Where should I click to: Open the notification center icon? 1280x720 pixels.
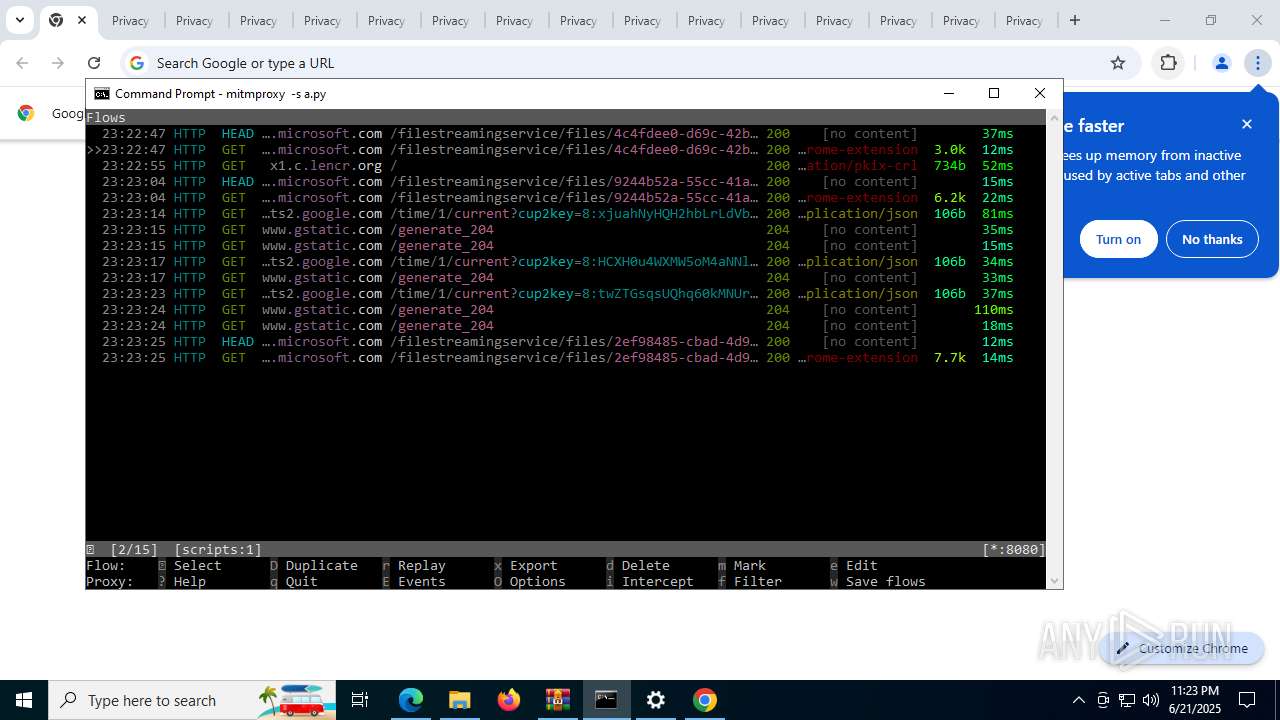(x=1247, y=700)
